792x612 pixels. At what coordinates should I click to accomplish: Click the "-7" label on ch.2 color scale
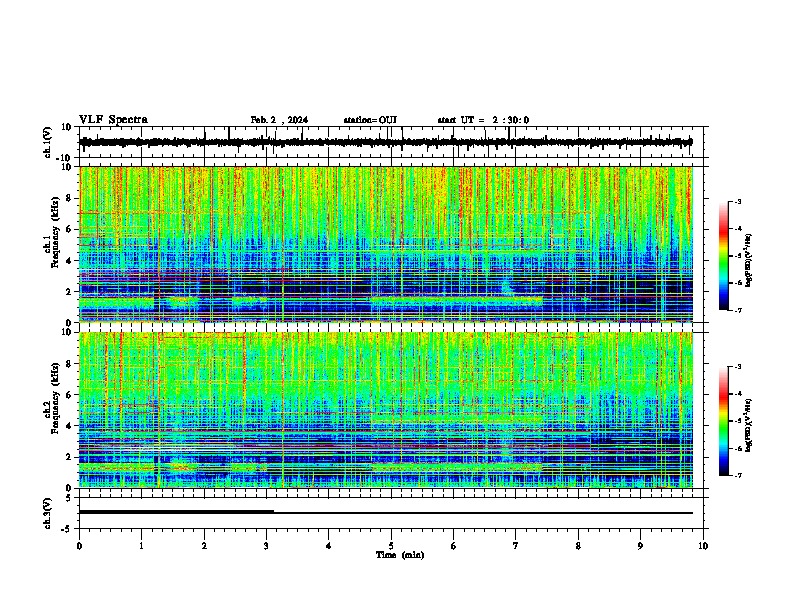point(737,476)
